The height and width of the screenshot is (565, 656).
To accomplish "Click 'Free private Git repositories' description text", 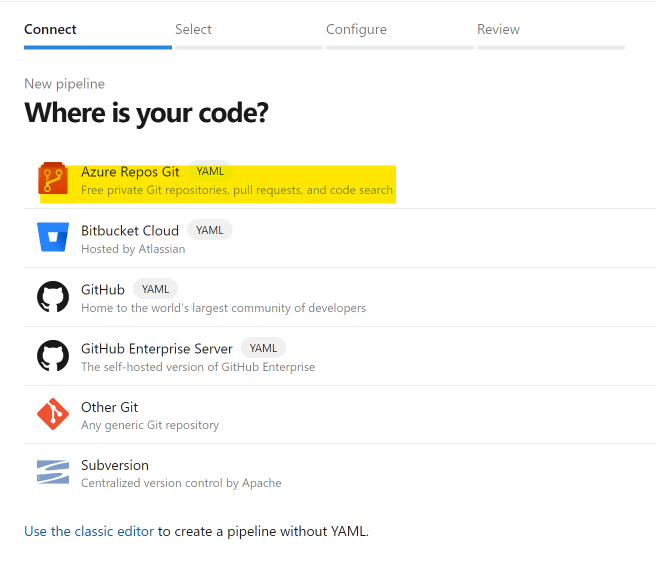I will (236, 190).
